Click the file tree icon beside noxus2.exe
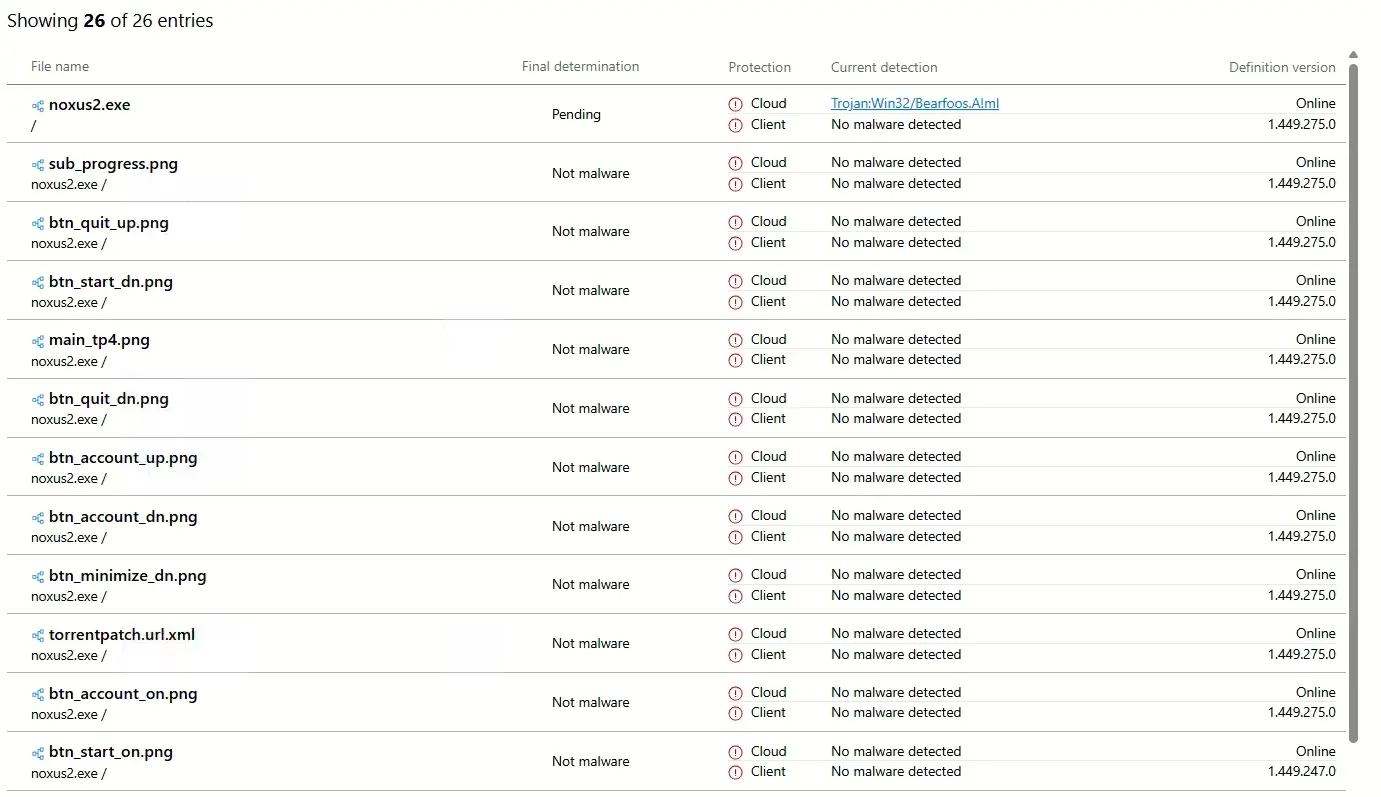 pos(38,105)
